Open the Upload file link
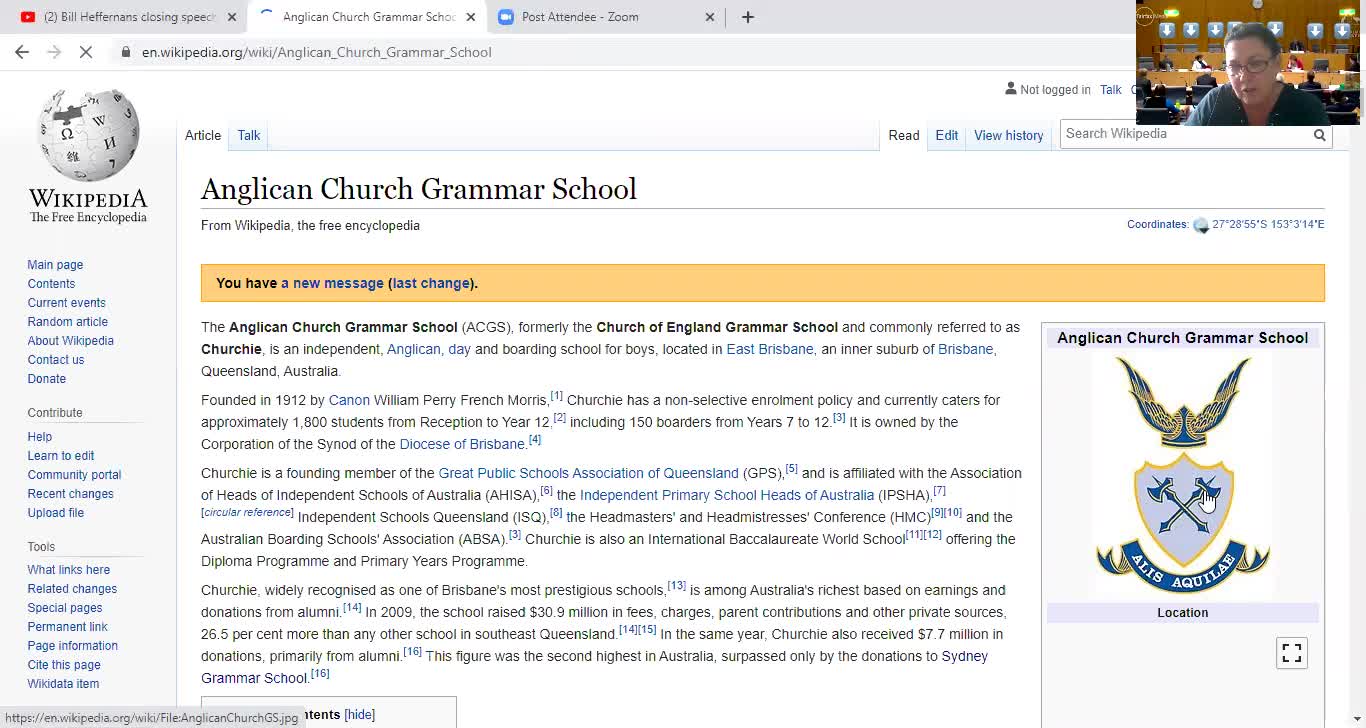 coord(56,513)
